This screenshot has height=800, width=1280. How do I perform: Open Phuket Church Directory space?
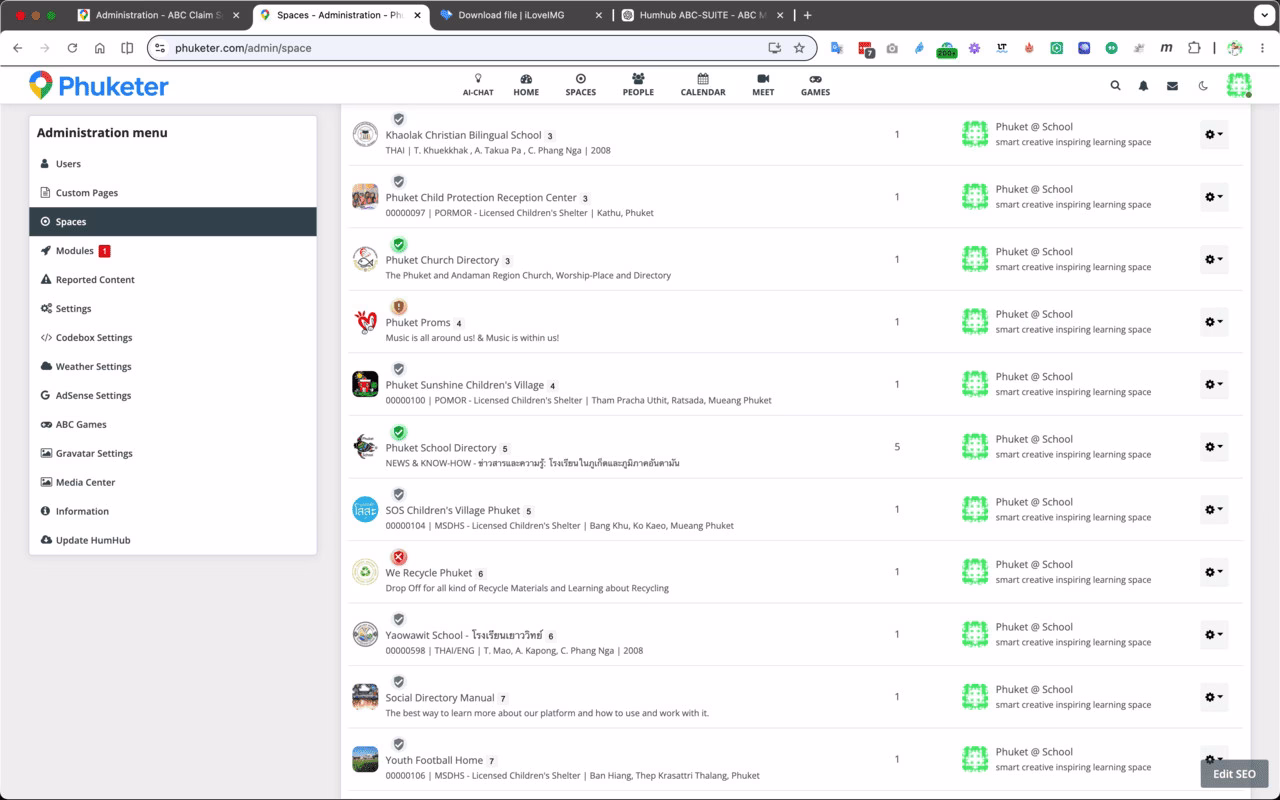[442, 260]
